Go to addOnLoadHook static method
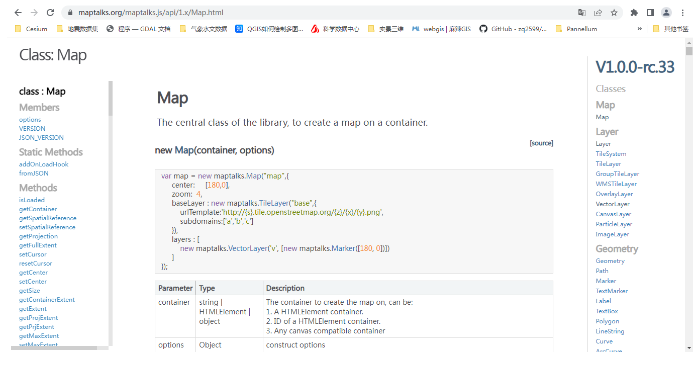The image size is (699, 366). tap(44, 164)
